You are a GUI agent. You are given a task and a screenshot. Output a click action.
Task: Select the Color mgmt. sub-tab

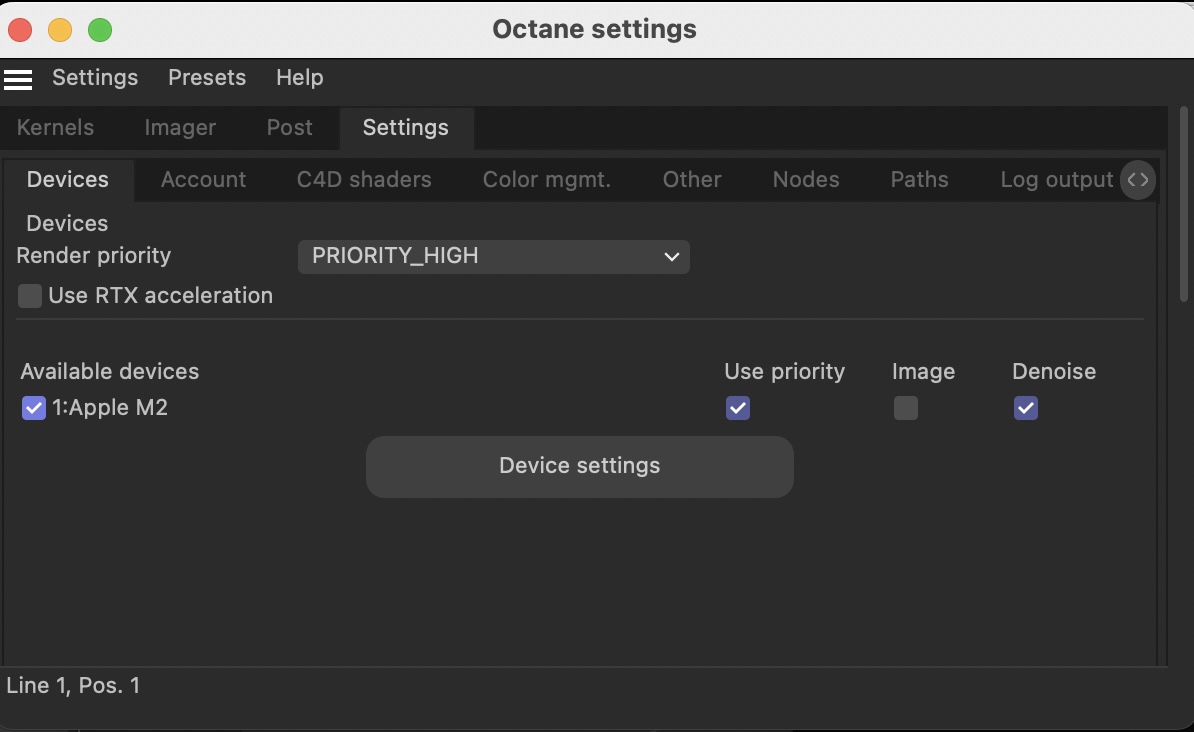pyautogui.click(x=547, y=180)
